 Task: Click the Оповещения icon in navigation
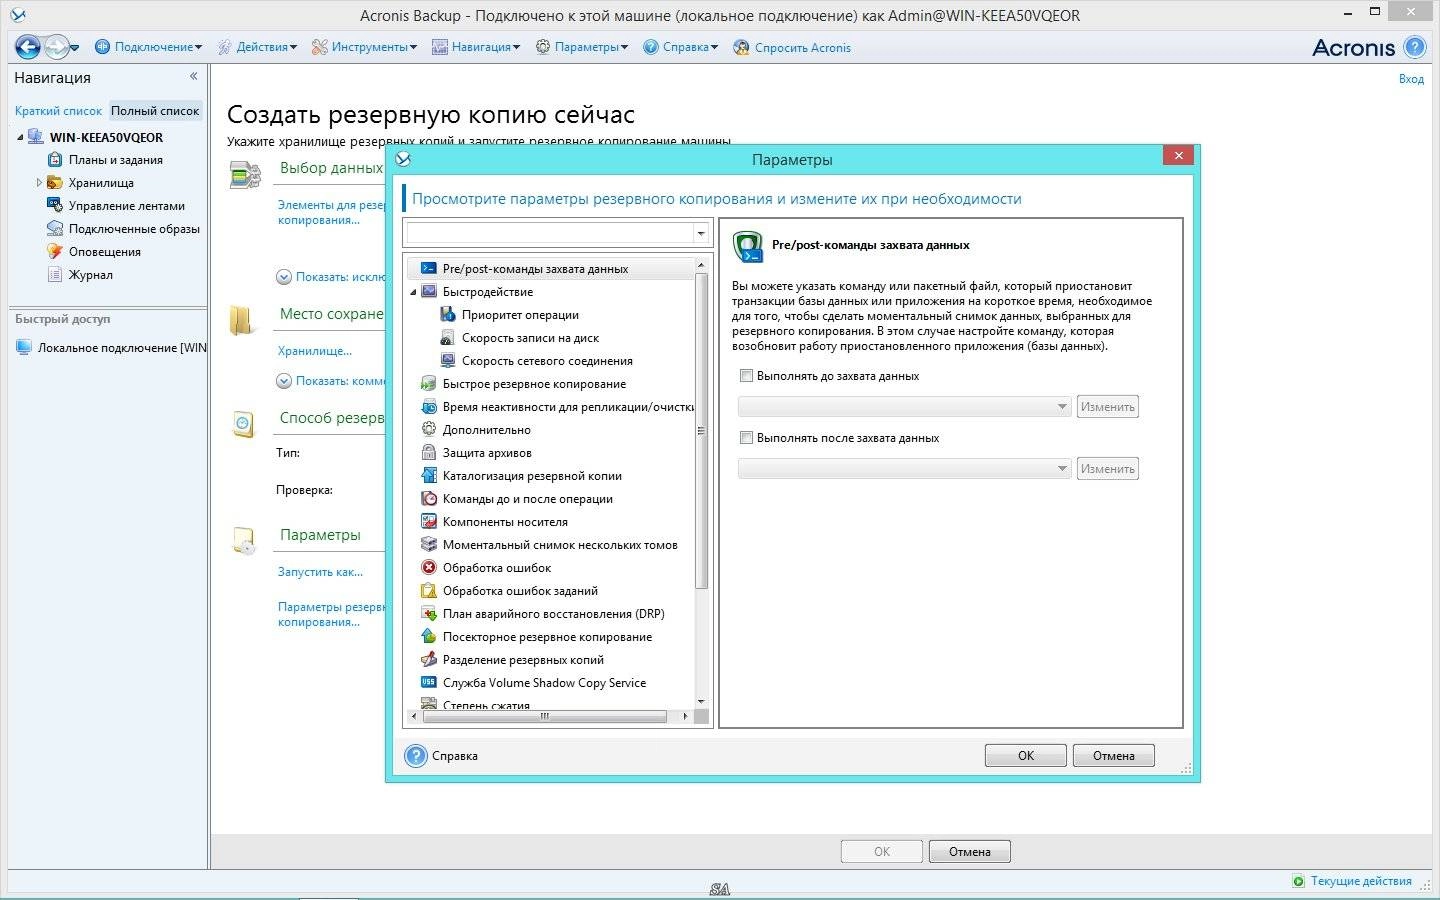pyautogui.click(x=55, y=251)
